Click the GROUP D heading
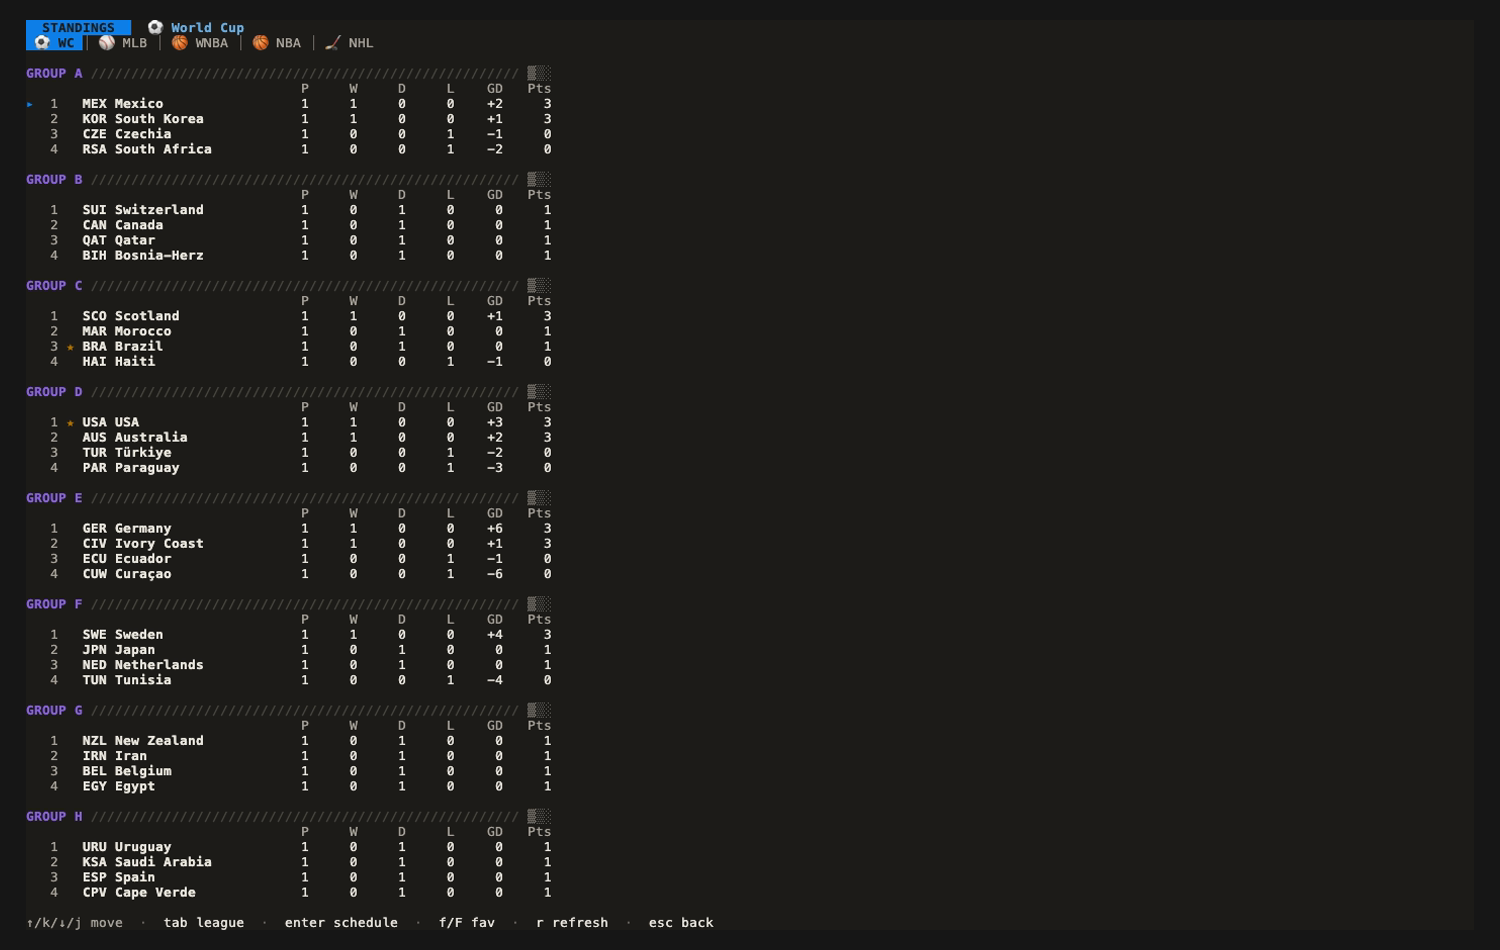This screenshot has height=950, width=1500. point(54,392)
